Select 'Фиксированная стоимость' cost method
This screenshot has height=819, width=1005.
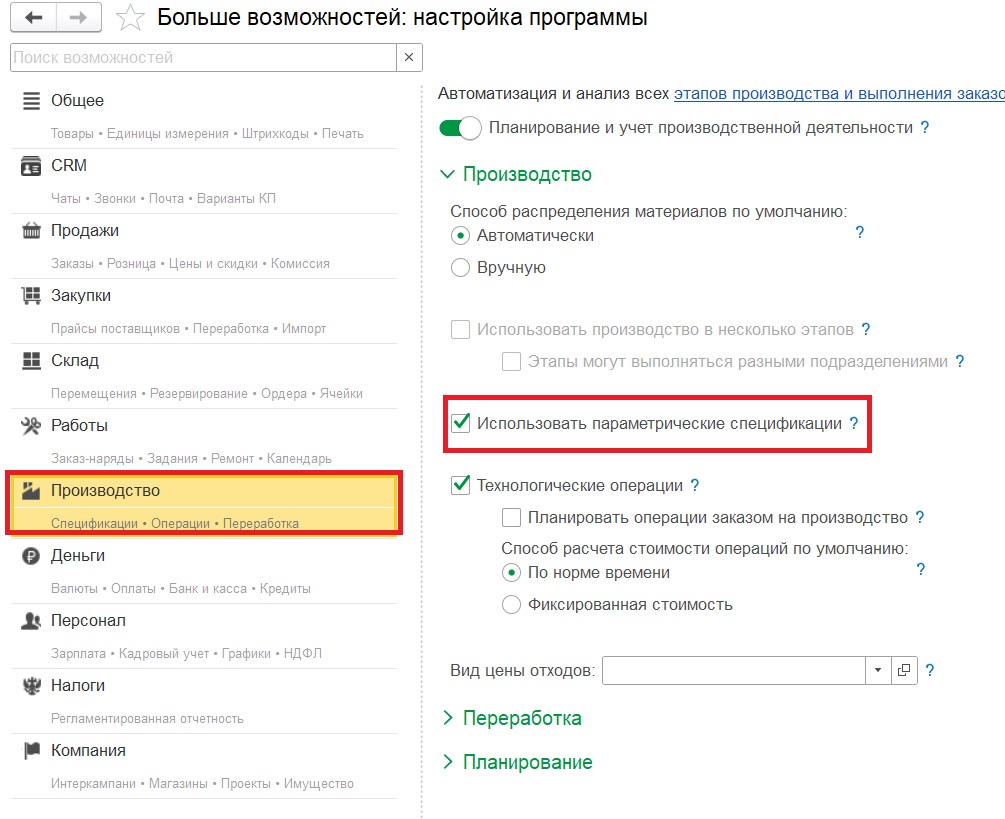click(x=511, y=605)
